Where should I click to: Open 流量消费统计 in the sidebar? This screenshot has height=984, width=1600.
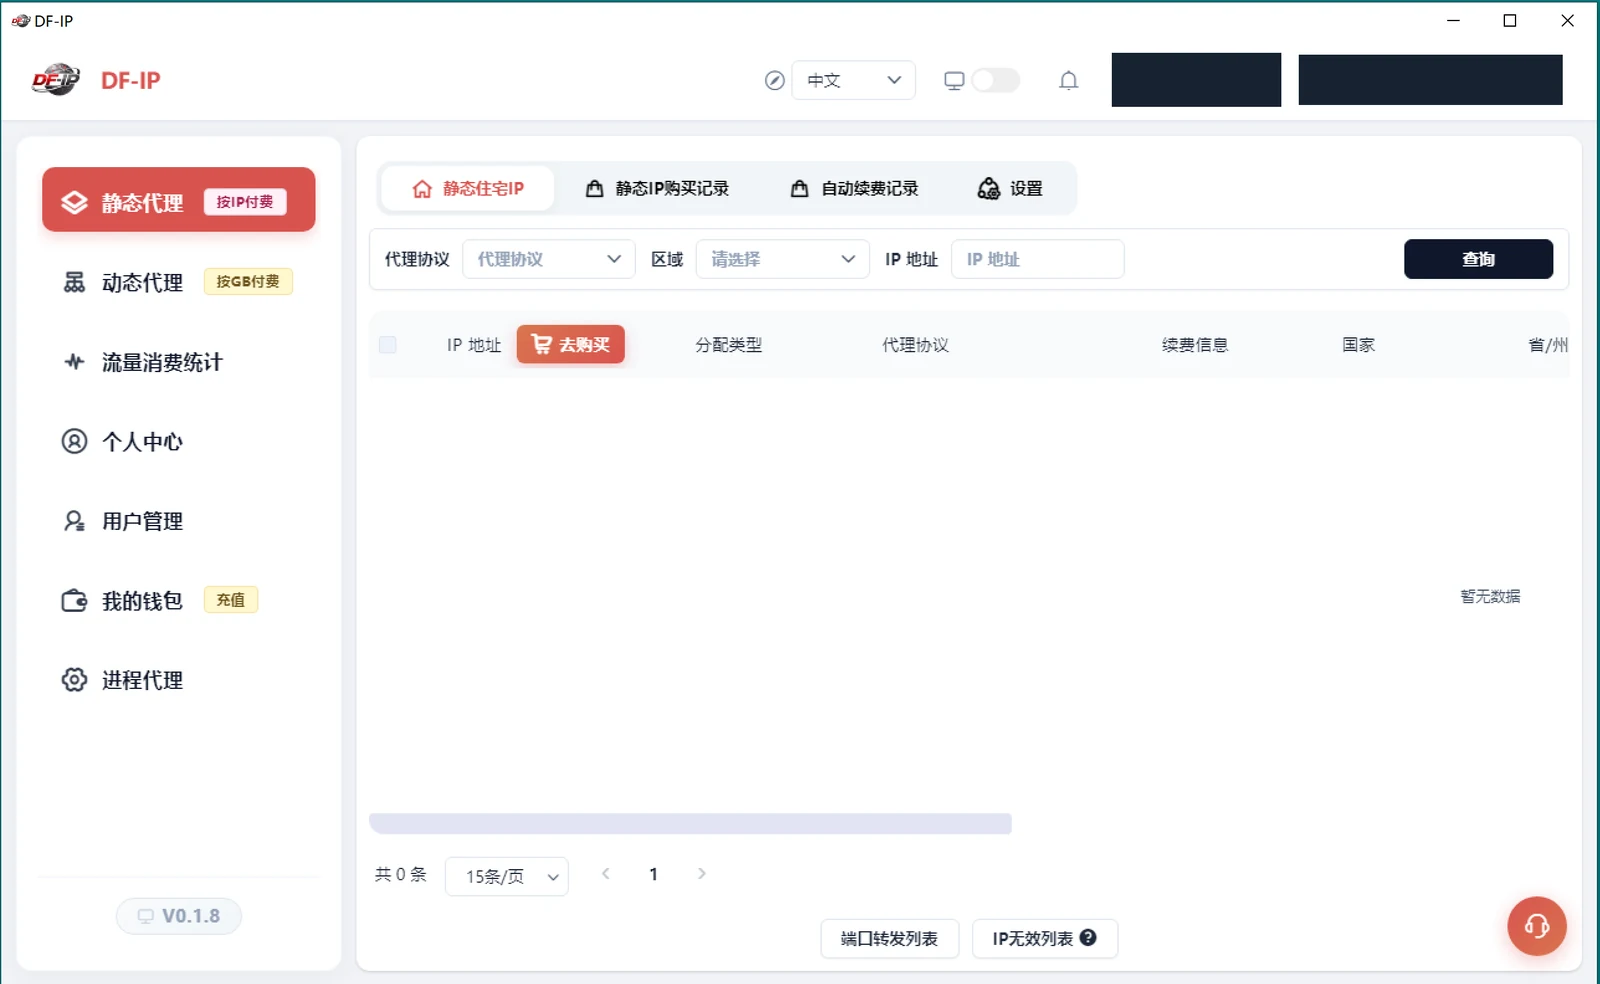click(178, 362)
